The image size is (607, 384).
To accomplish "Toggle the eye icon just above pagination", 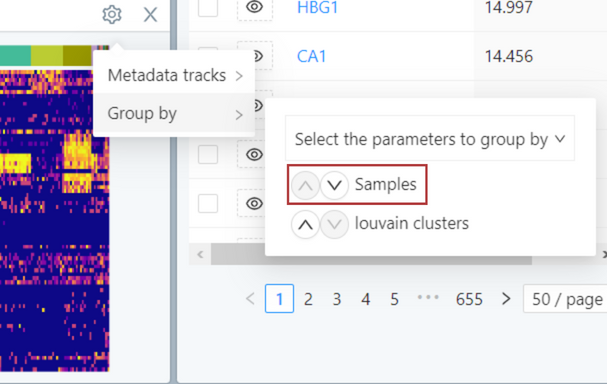I will click(x=254, y=203).
